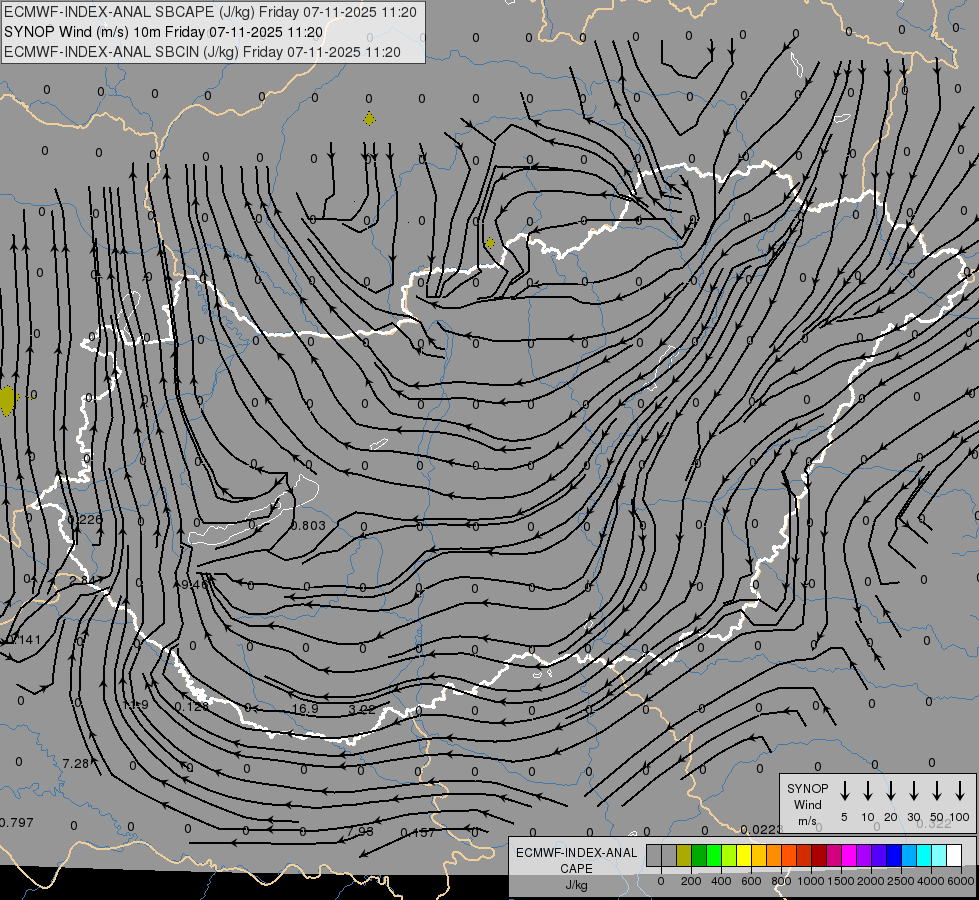Click the 0.797 value at the bottom left edge
Screen dimensions: 979x900
pos(17,823)
